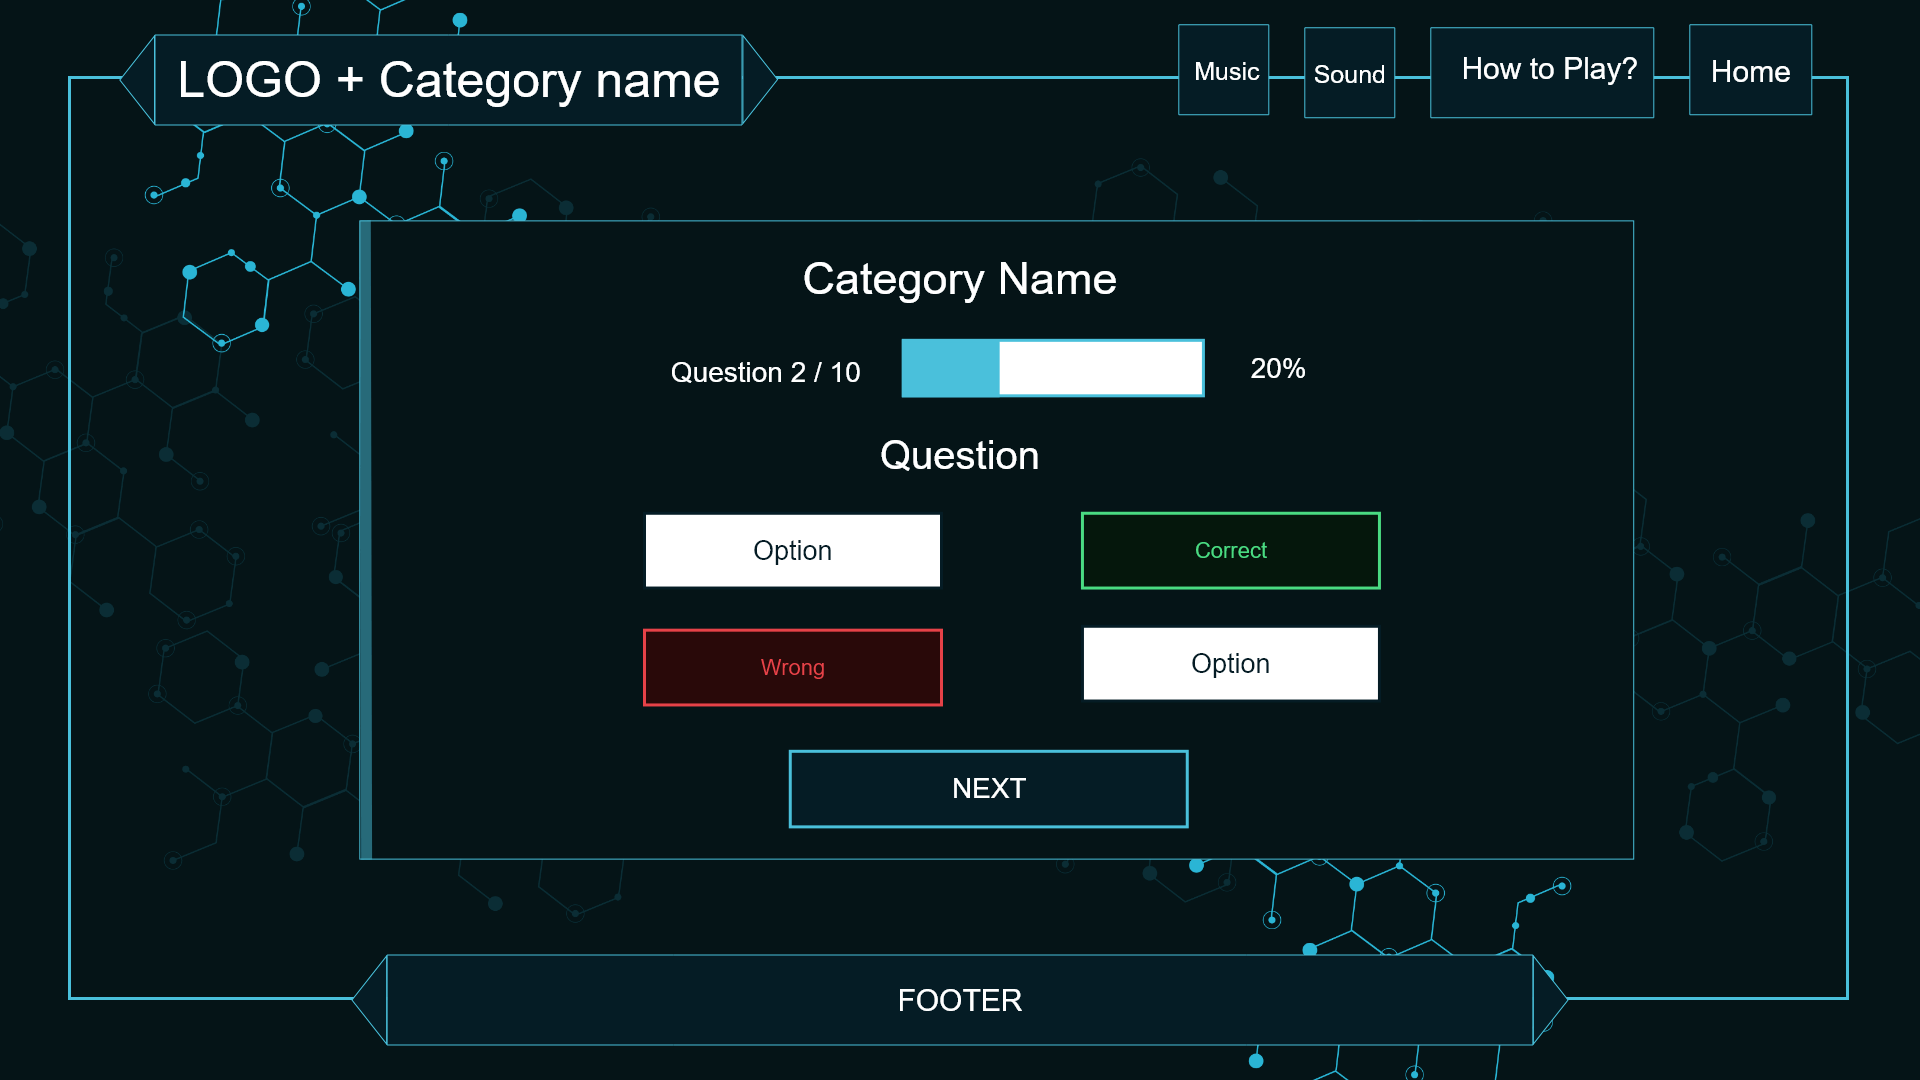Toggle the Music button

[1224, 71]
